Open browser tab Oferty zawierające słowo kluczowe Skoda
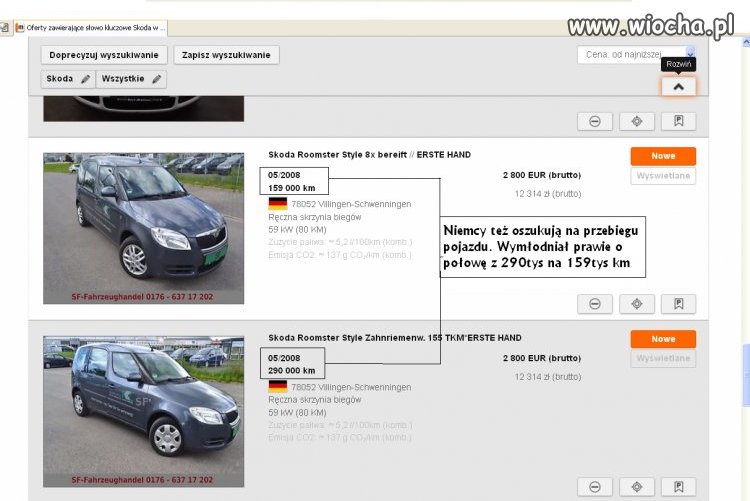Image resolution: width=750 pixels, height=501 pixels. pos(91,28)
